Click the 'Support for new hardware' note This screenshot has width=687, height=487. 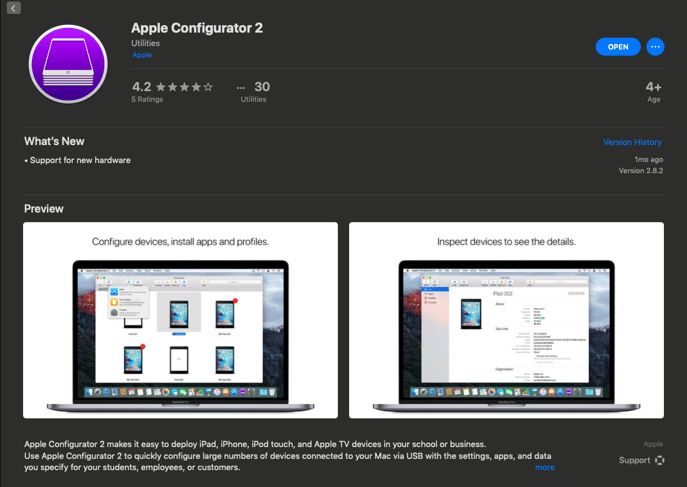coord(78,160)
